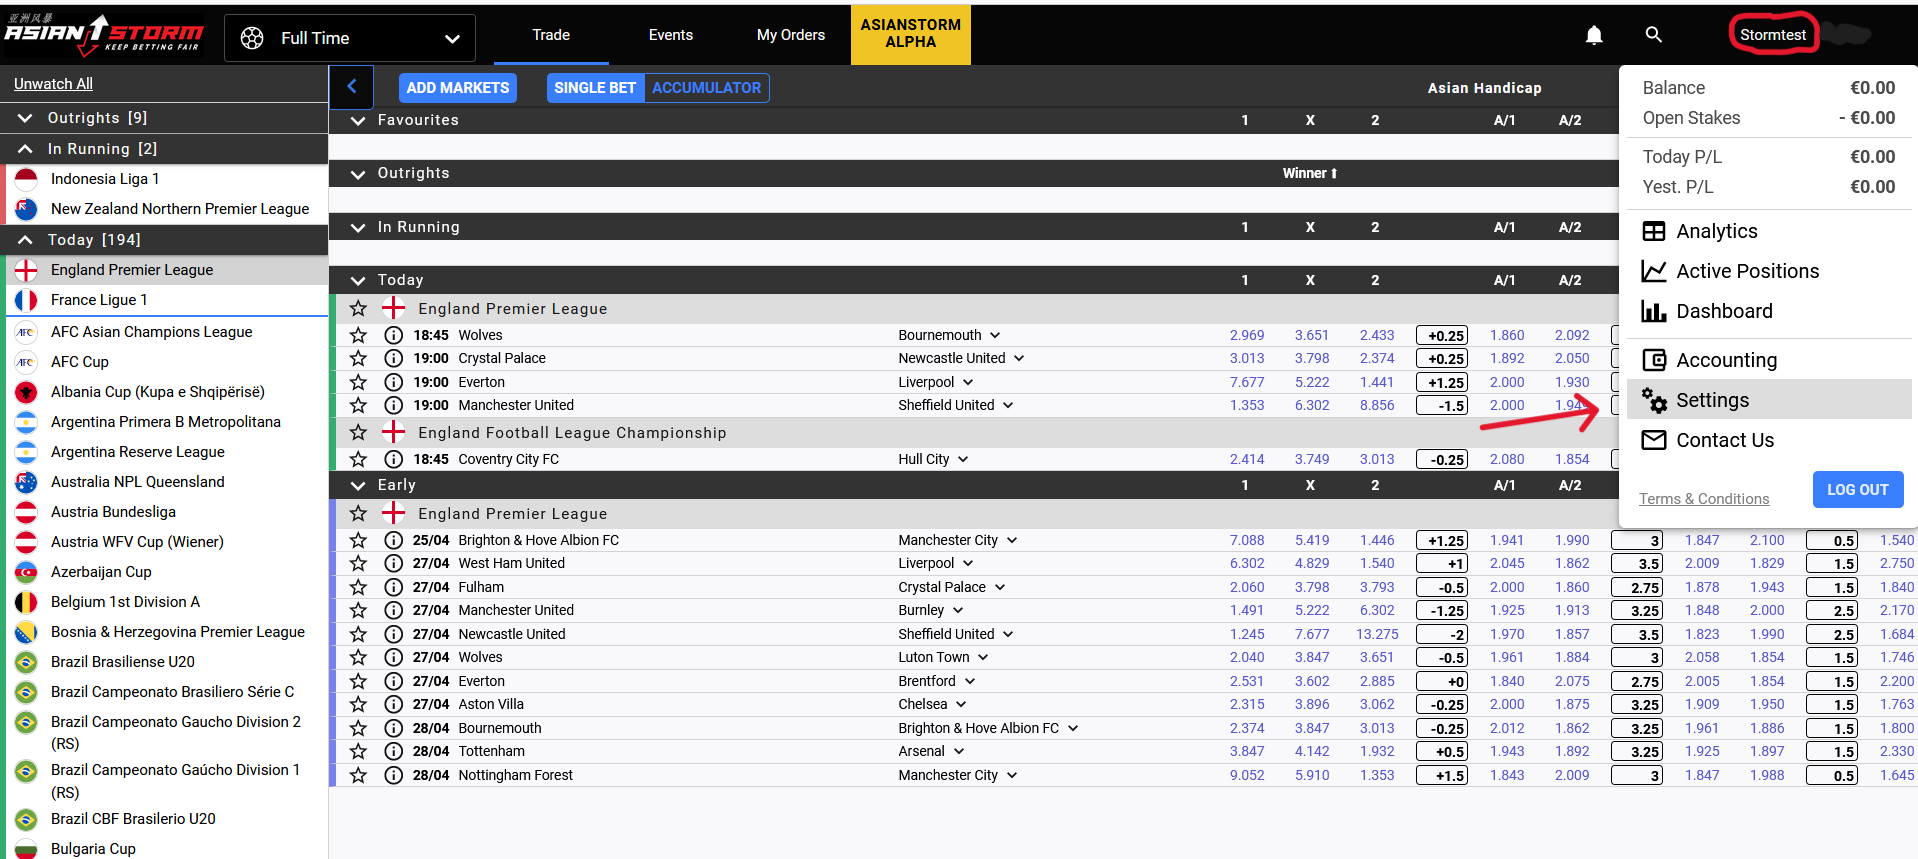Select the ACCUMULATOR mode
The height and width of the screenshot is (859, 1918).
(x=706, y=88)
